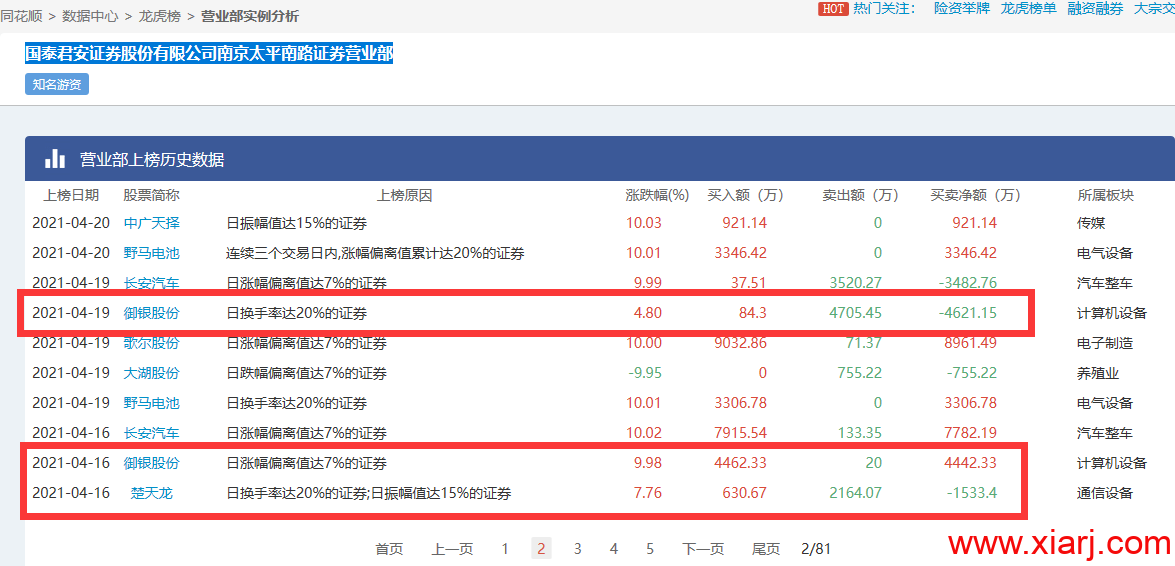Click the price change value -9.95
This screenshot has height=566, width=1175.
pos(644,373)
